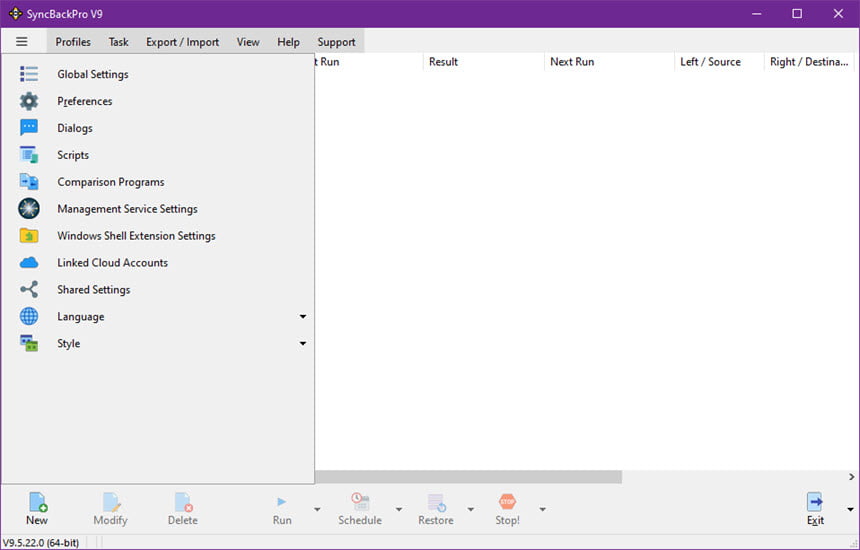
Task: Click the Restore toolbar button
Action: [436, 509]
